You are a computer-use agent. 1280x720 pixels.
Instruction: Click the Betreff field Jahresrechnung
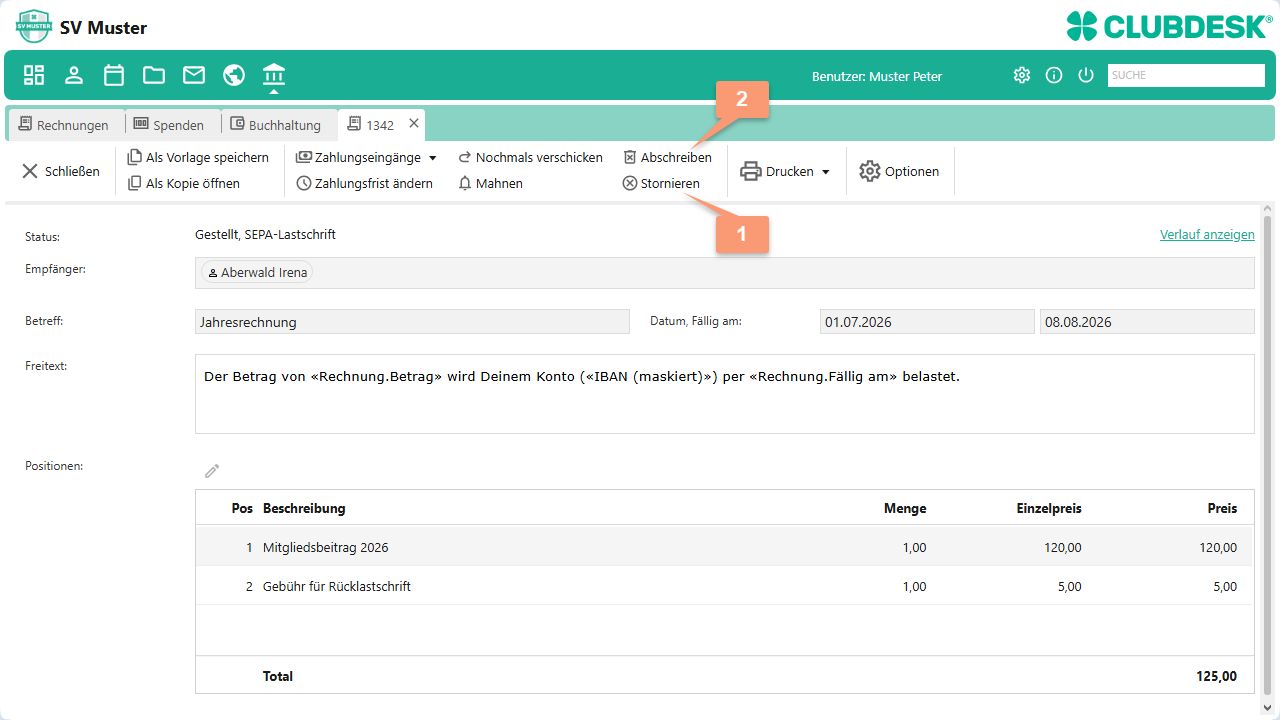pyautogui.click(x=412, y=322)
